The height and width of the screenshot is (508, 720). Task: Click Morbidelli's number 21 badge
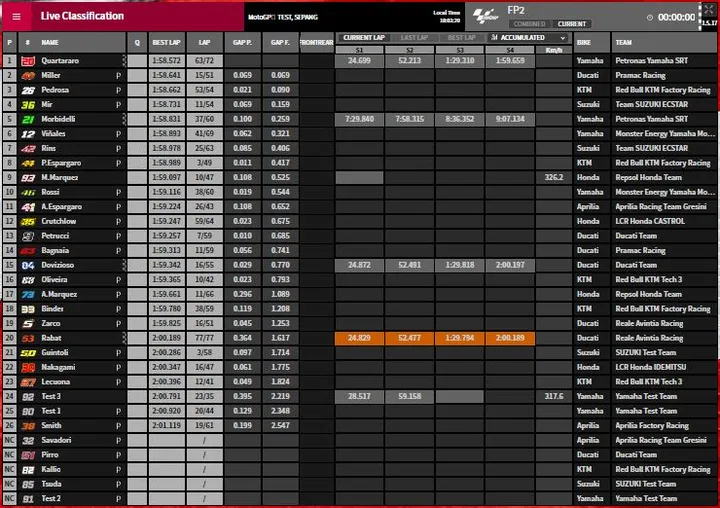tap(28, 119)
